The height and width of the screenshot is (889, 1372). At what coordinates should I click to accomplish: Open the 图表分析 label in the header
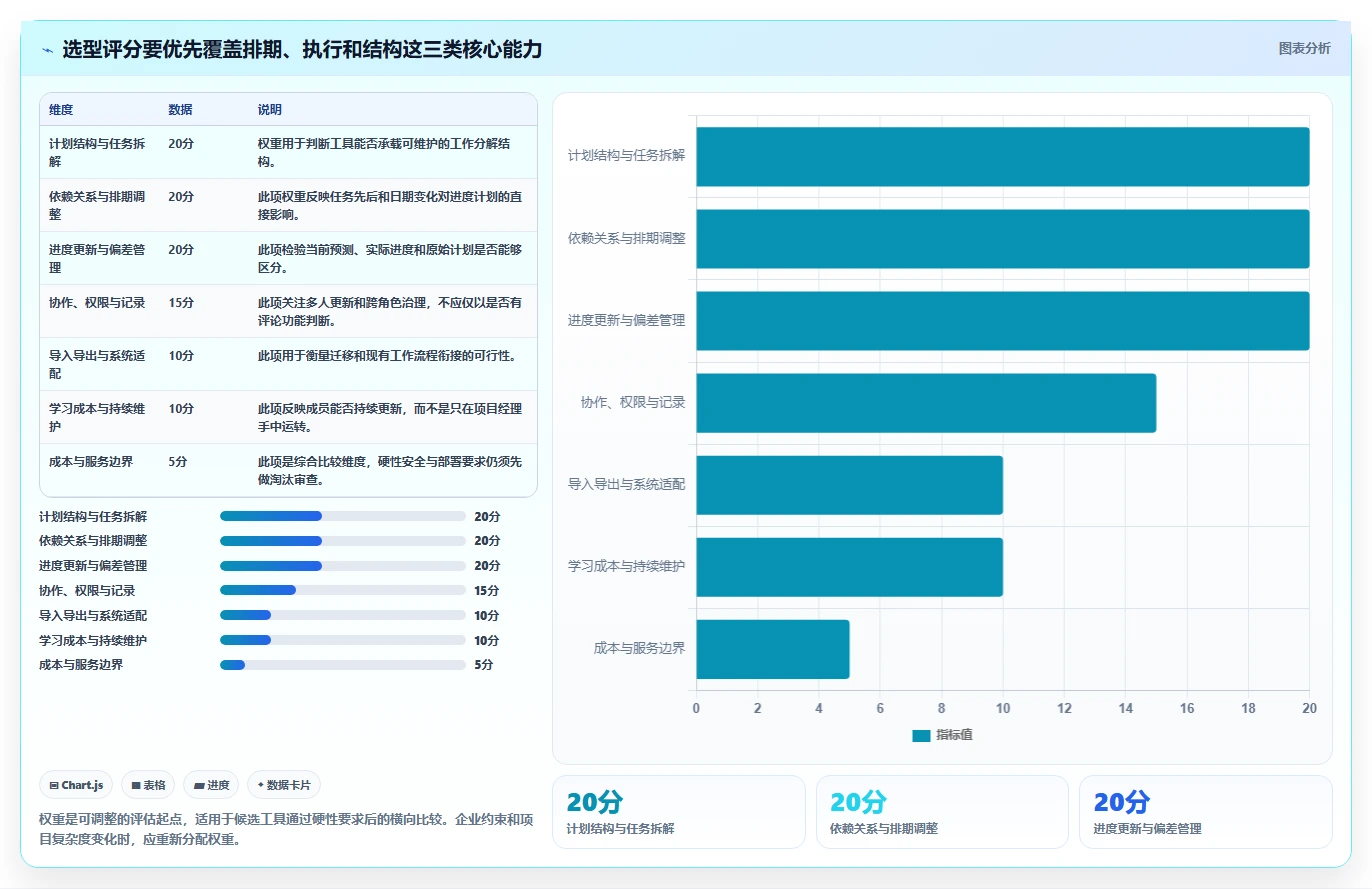tap(1305, 48)
